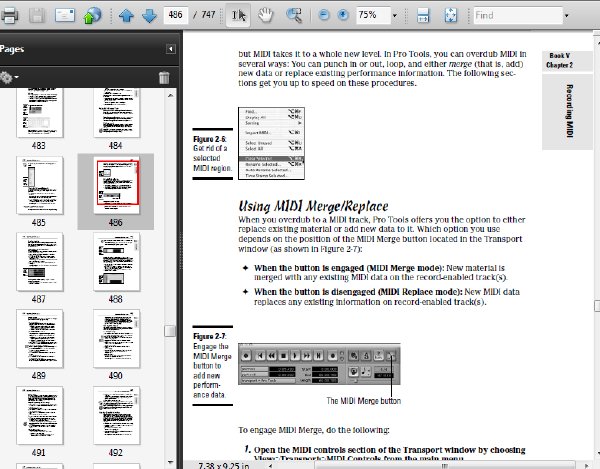This screenshot has height=469, width=600.
Task: Open the 75% zoom level dropdown
Action: (395, 16)
